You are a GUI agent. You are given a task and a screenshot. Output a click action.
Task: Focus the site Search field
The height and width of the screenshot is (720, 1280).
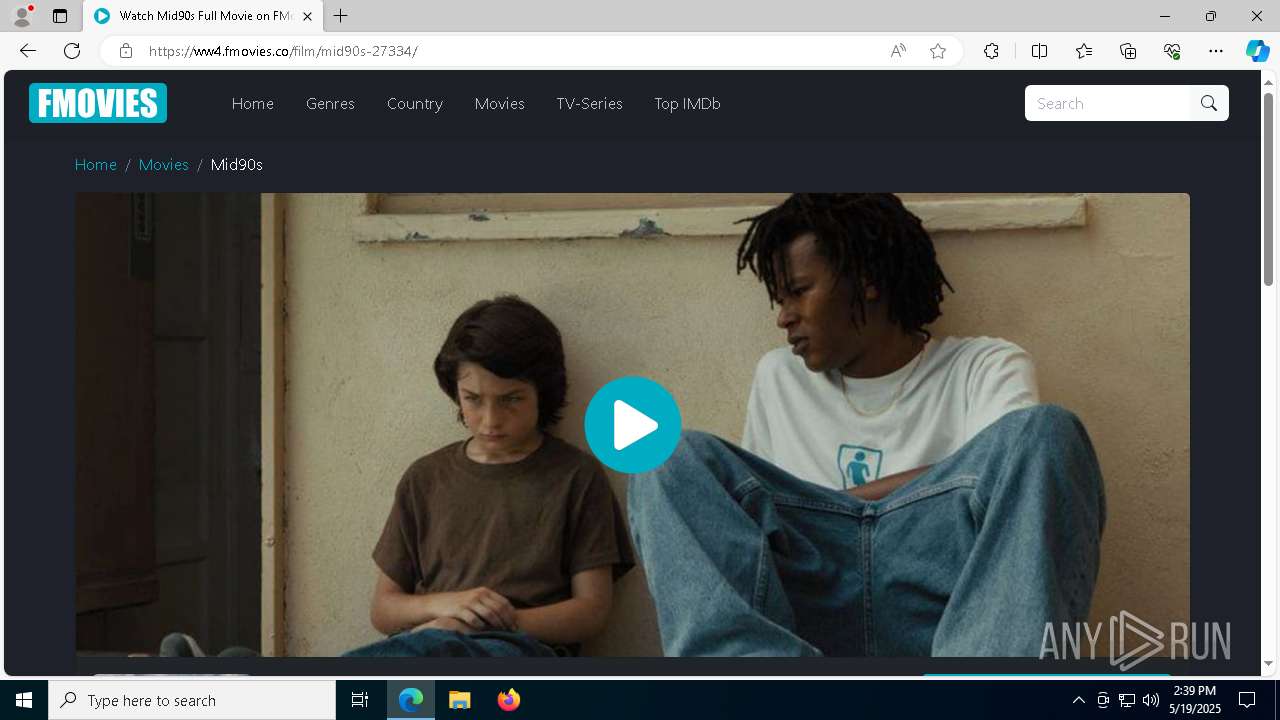[1108, 103]
